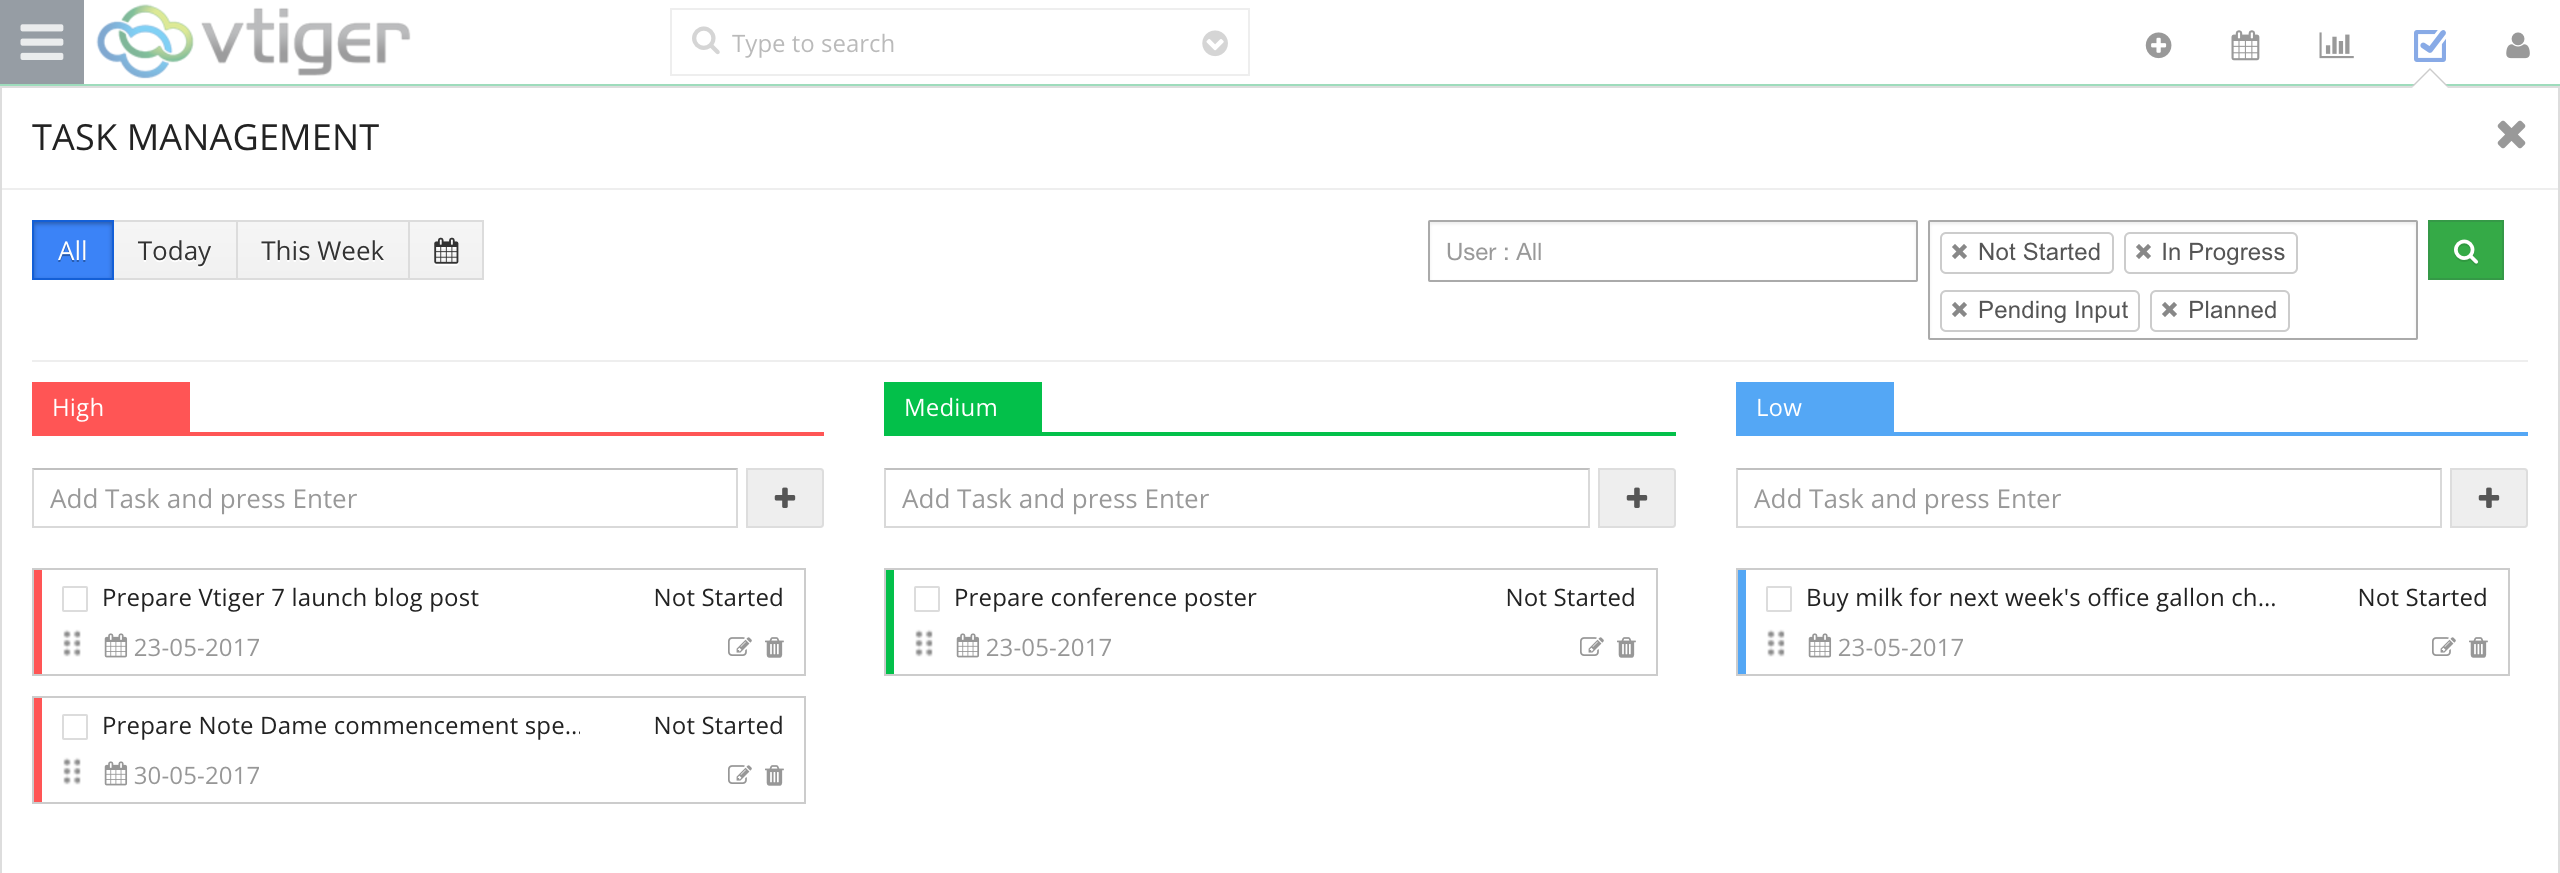Edit the Prepare conference poster task
2560x873 pixels.
pos(1590,647)
